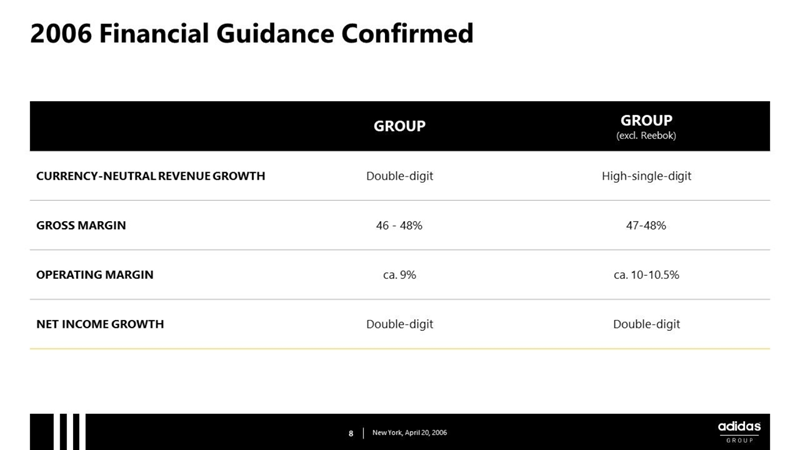Select the 'High-single-digit' cell

(x=646, y=176)
